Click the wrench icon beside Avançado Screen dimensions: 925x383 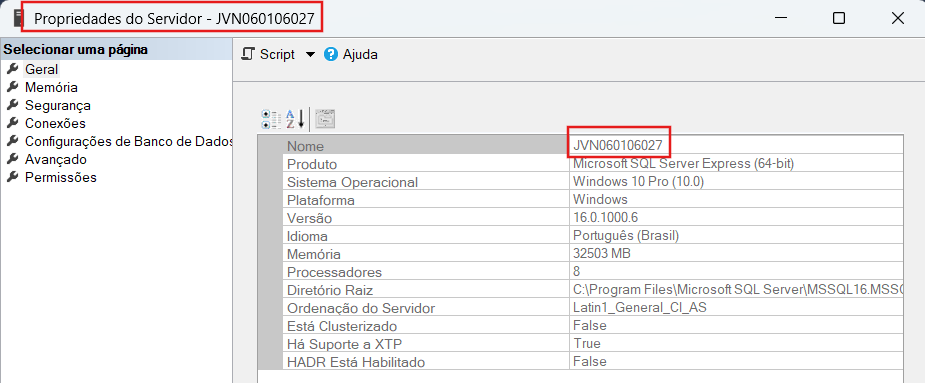12,159
